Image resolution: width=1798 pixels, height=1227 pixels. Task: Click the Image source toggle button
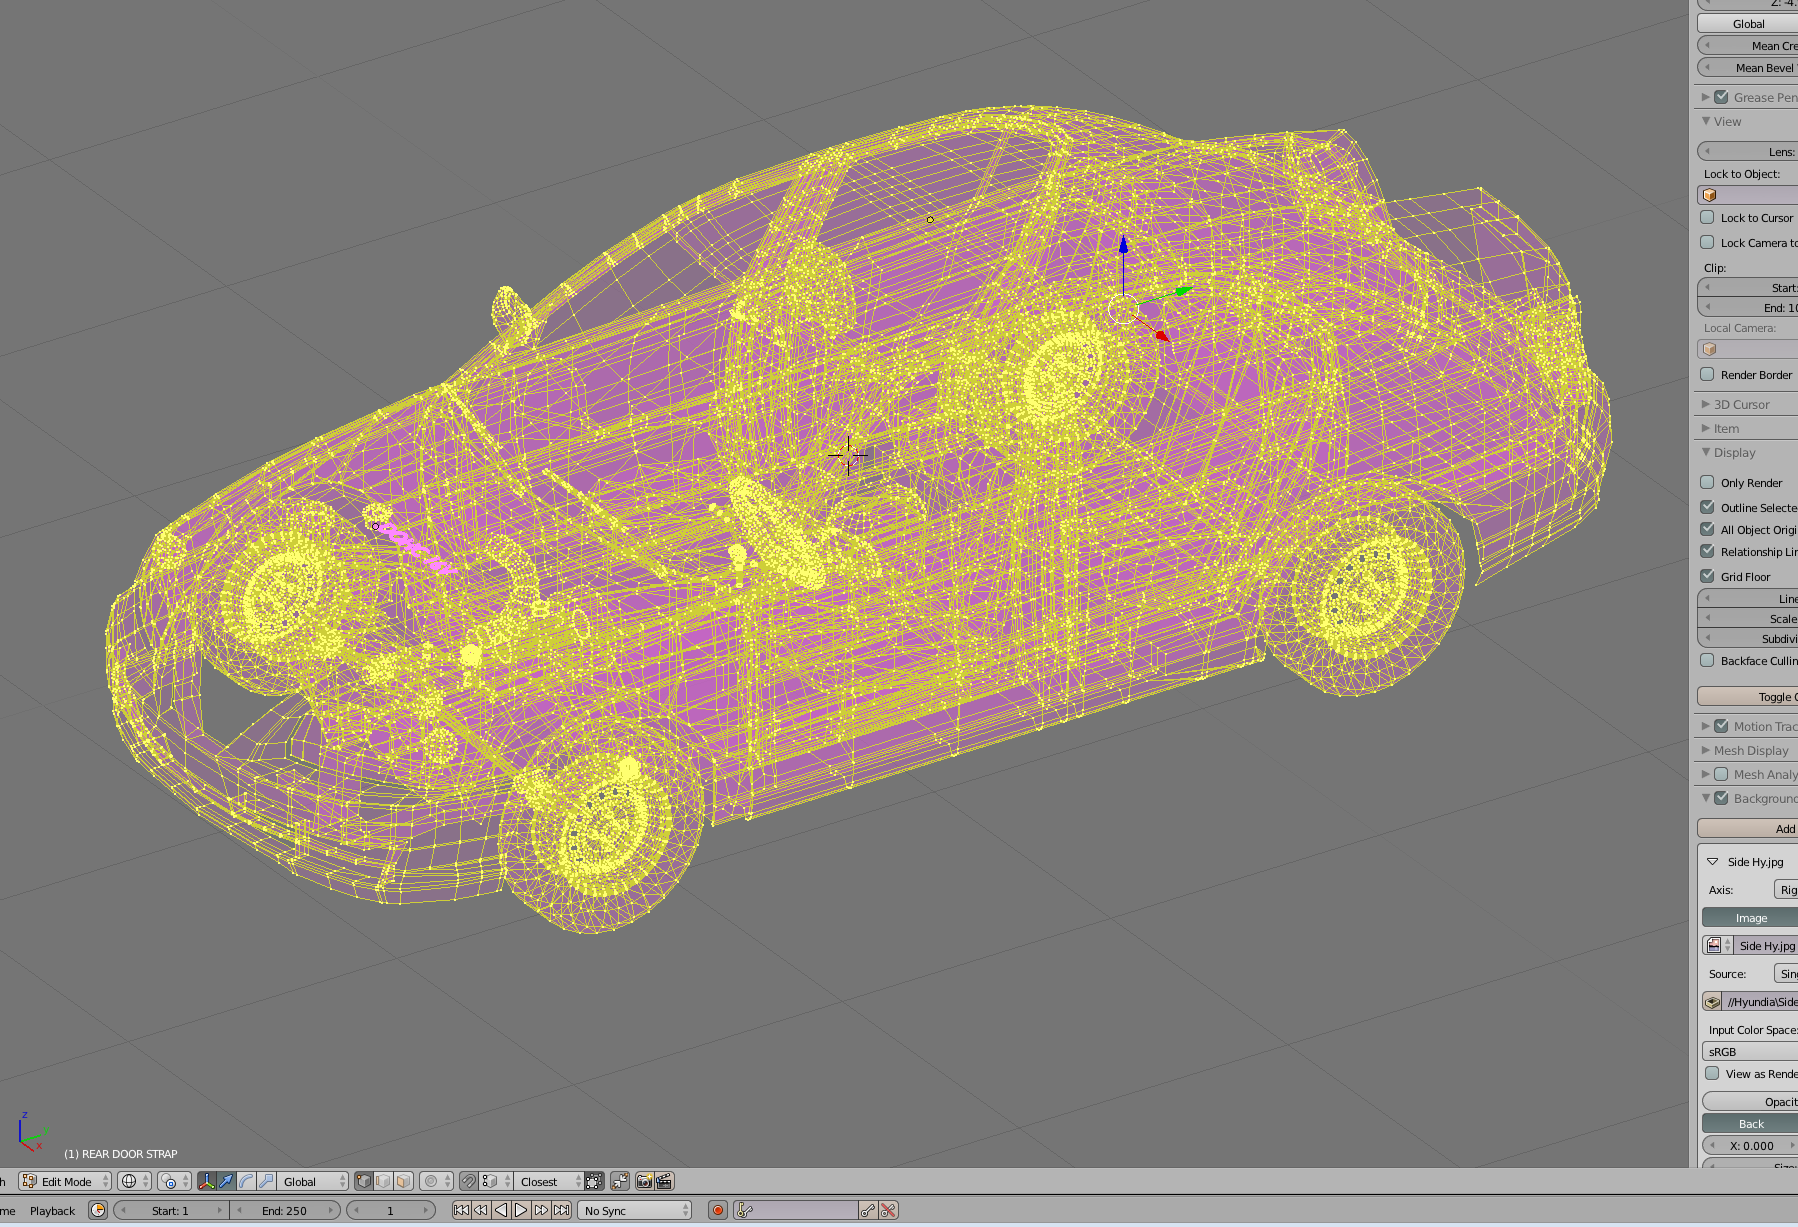[x=1750, y=917]
